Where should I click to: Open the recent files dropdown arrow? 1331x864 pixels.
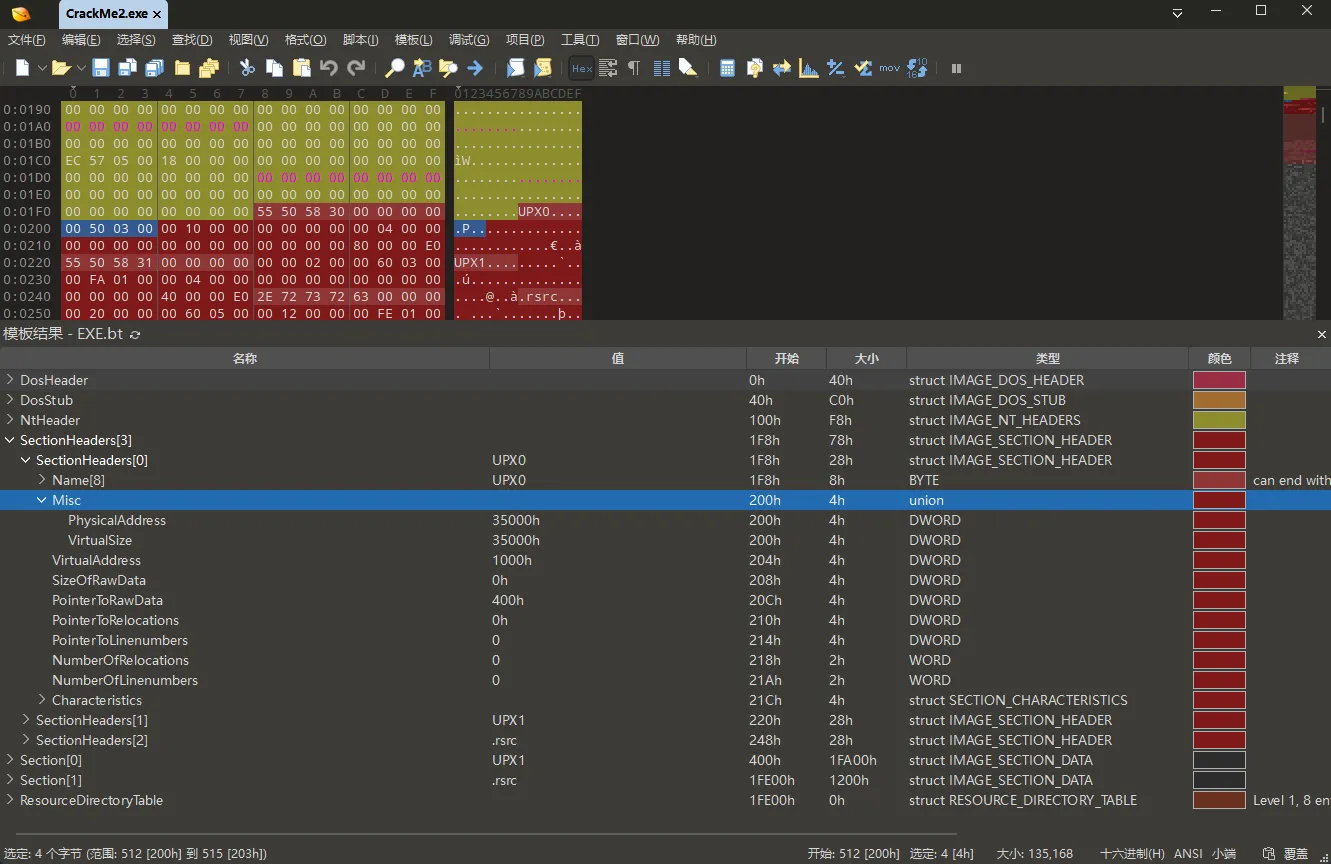pyautogui.click(x=80, y=68)
